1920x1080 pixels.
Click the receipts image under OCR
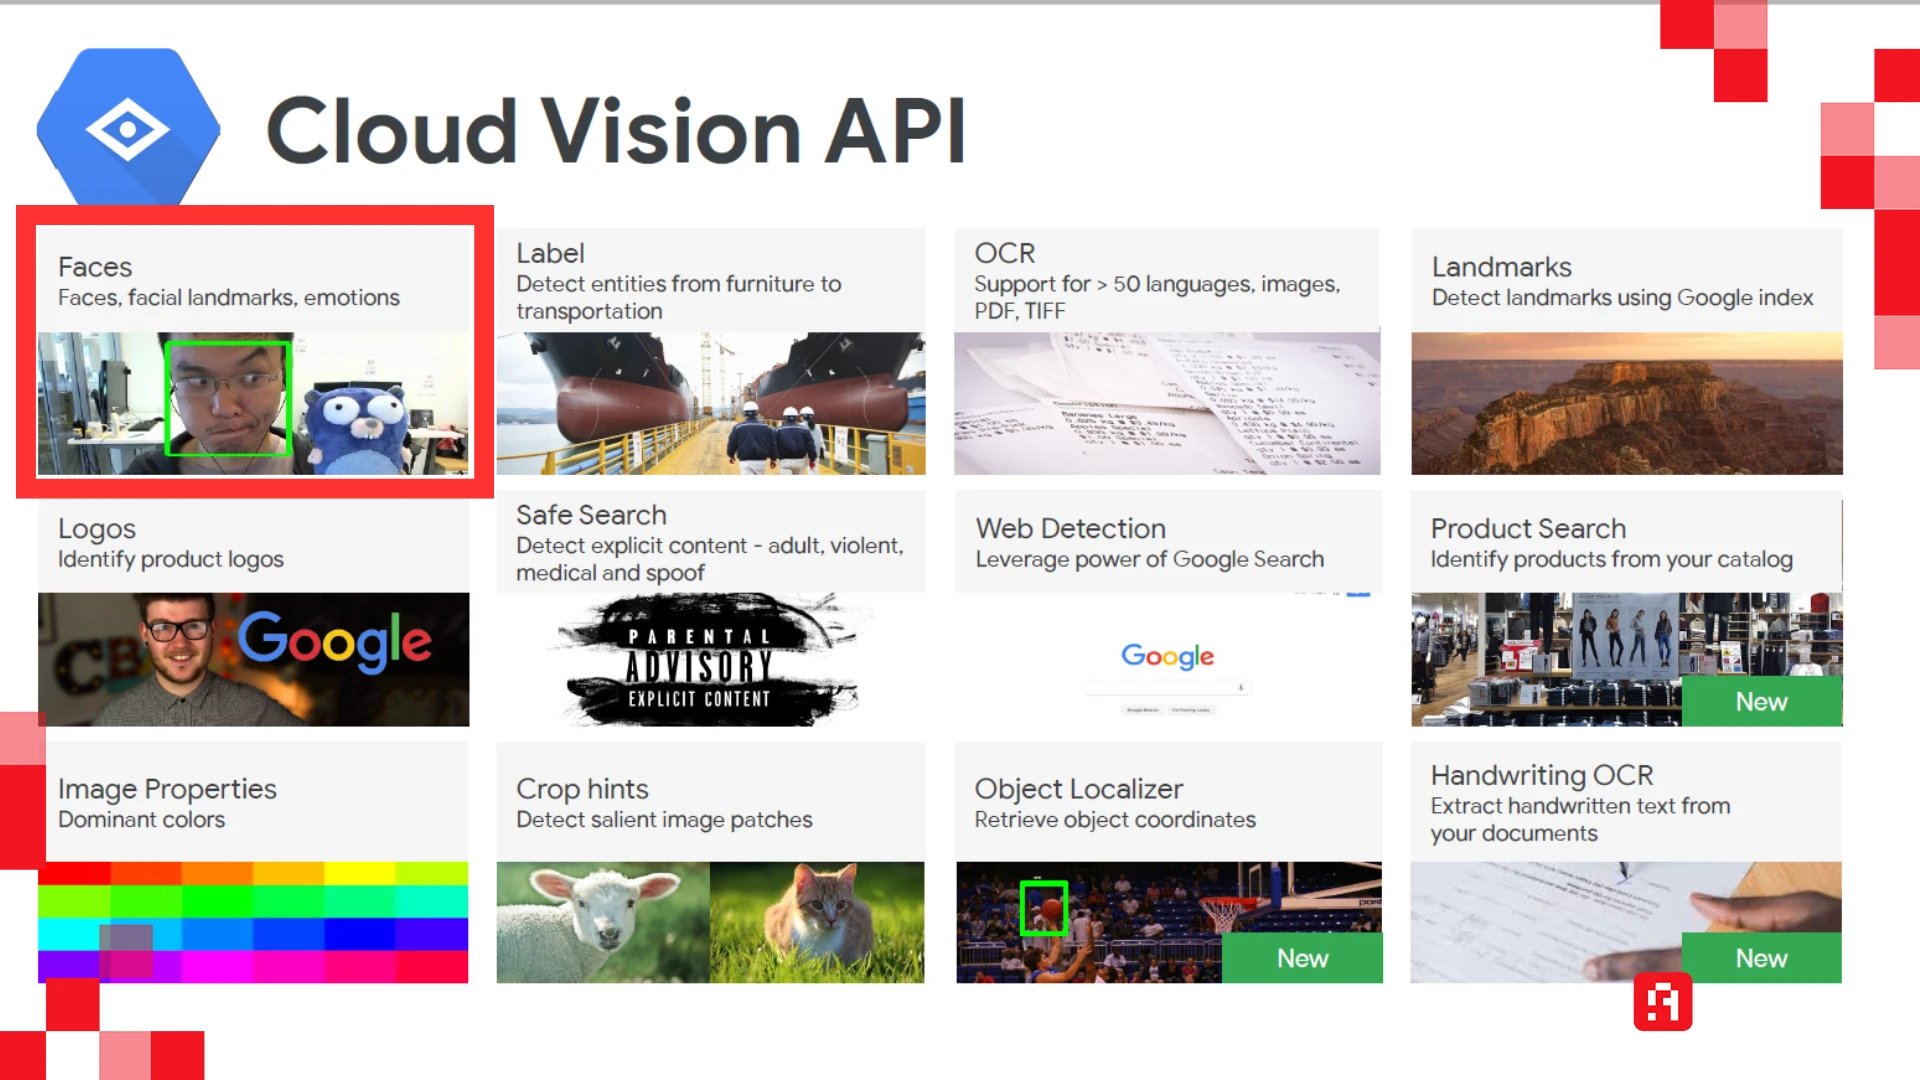[1167, 404]
